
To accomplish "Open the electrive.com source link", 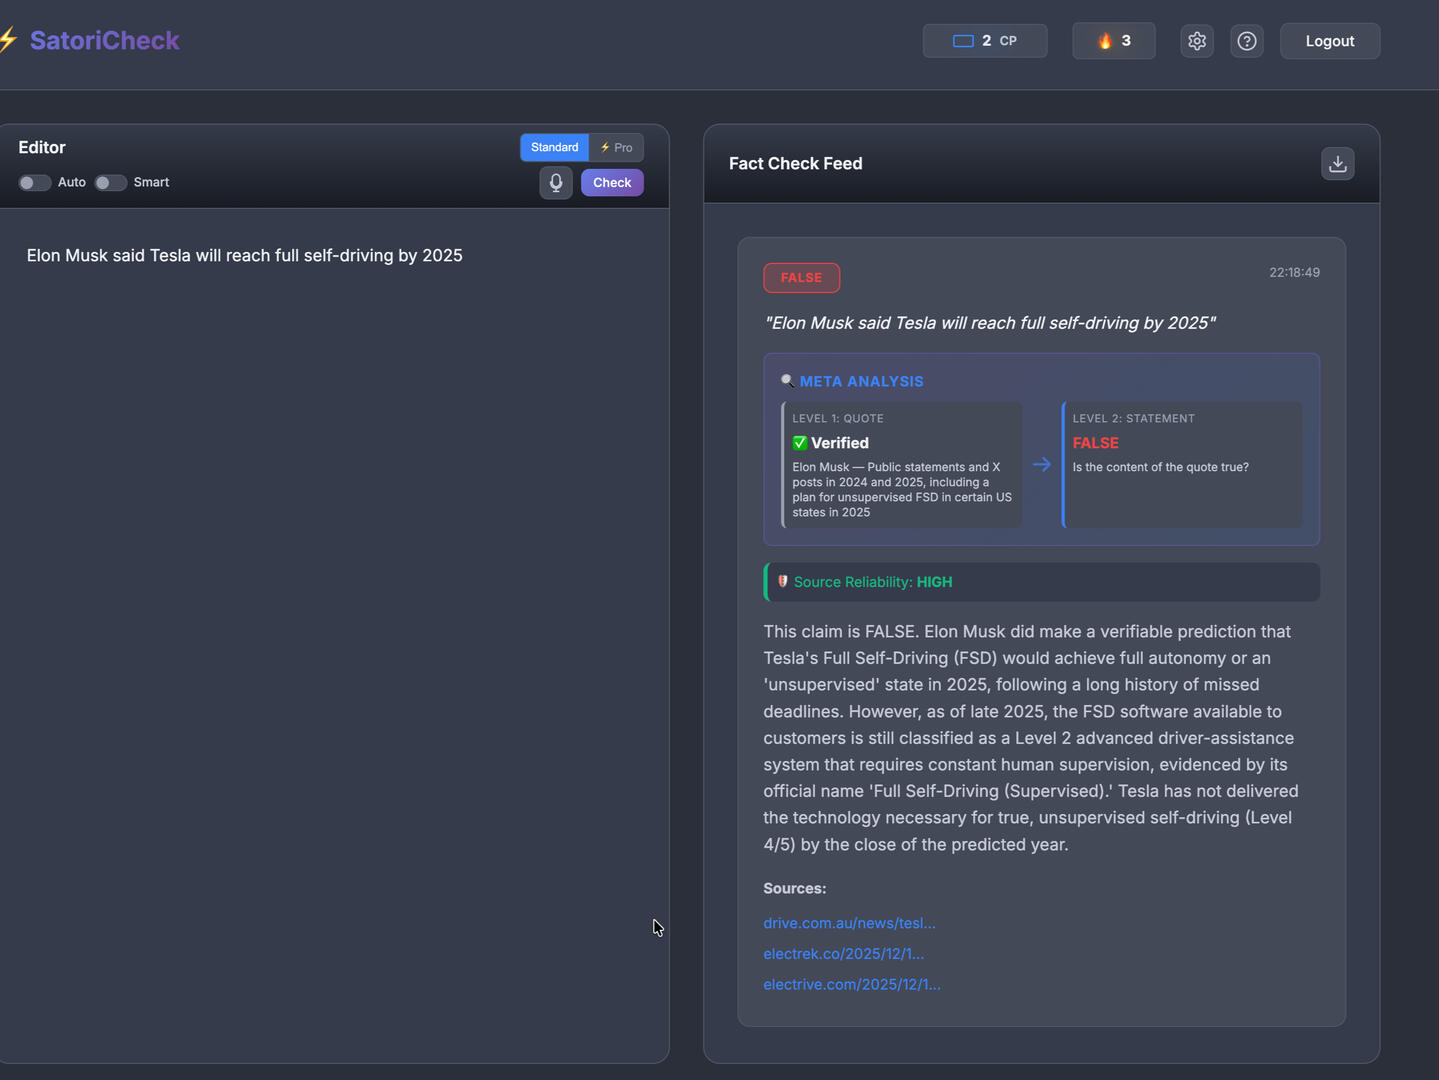I will click(x=851, y=984).
